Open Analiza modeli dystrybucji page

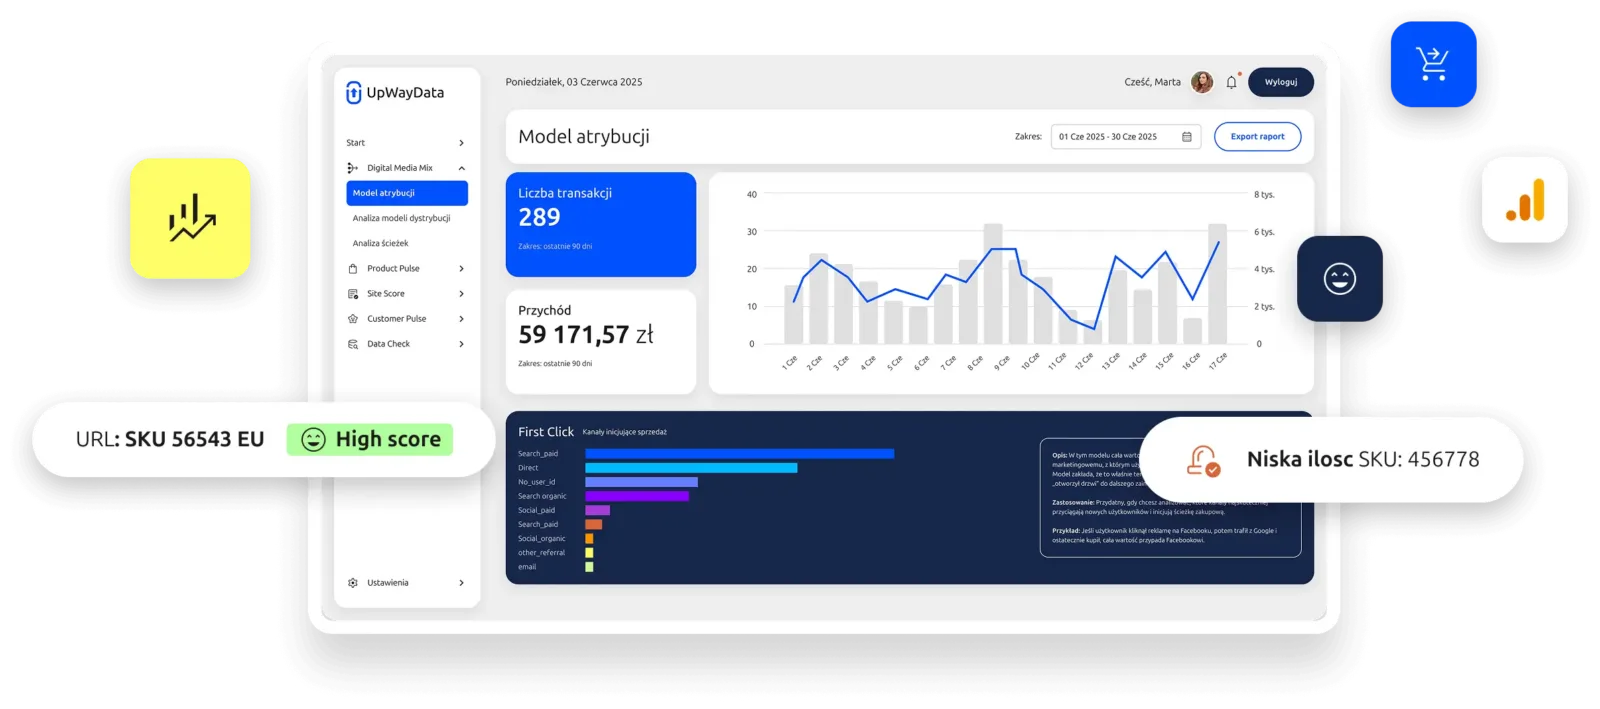401,218
